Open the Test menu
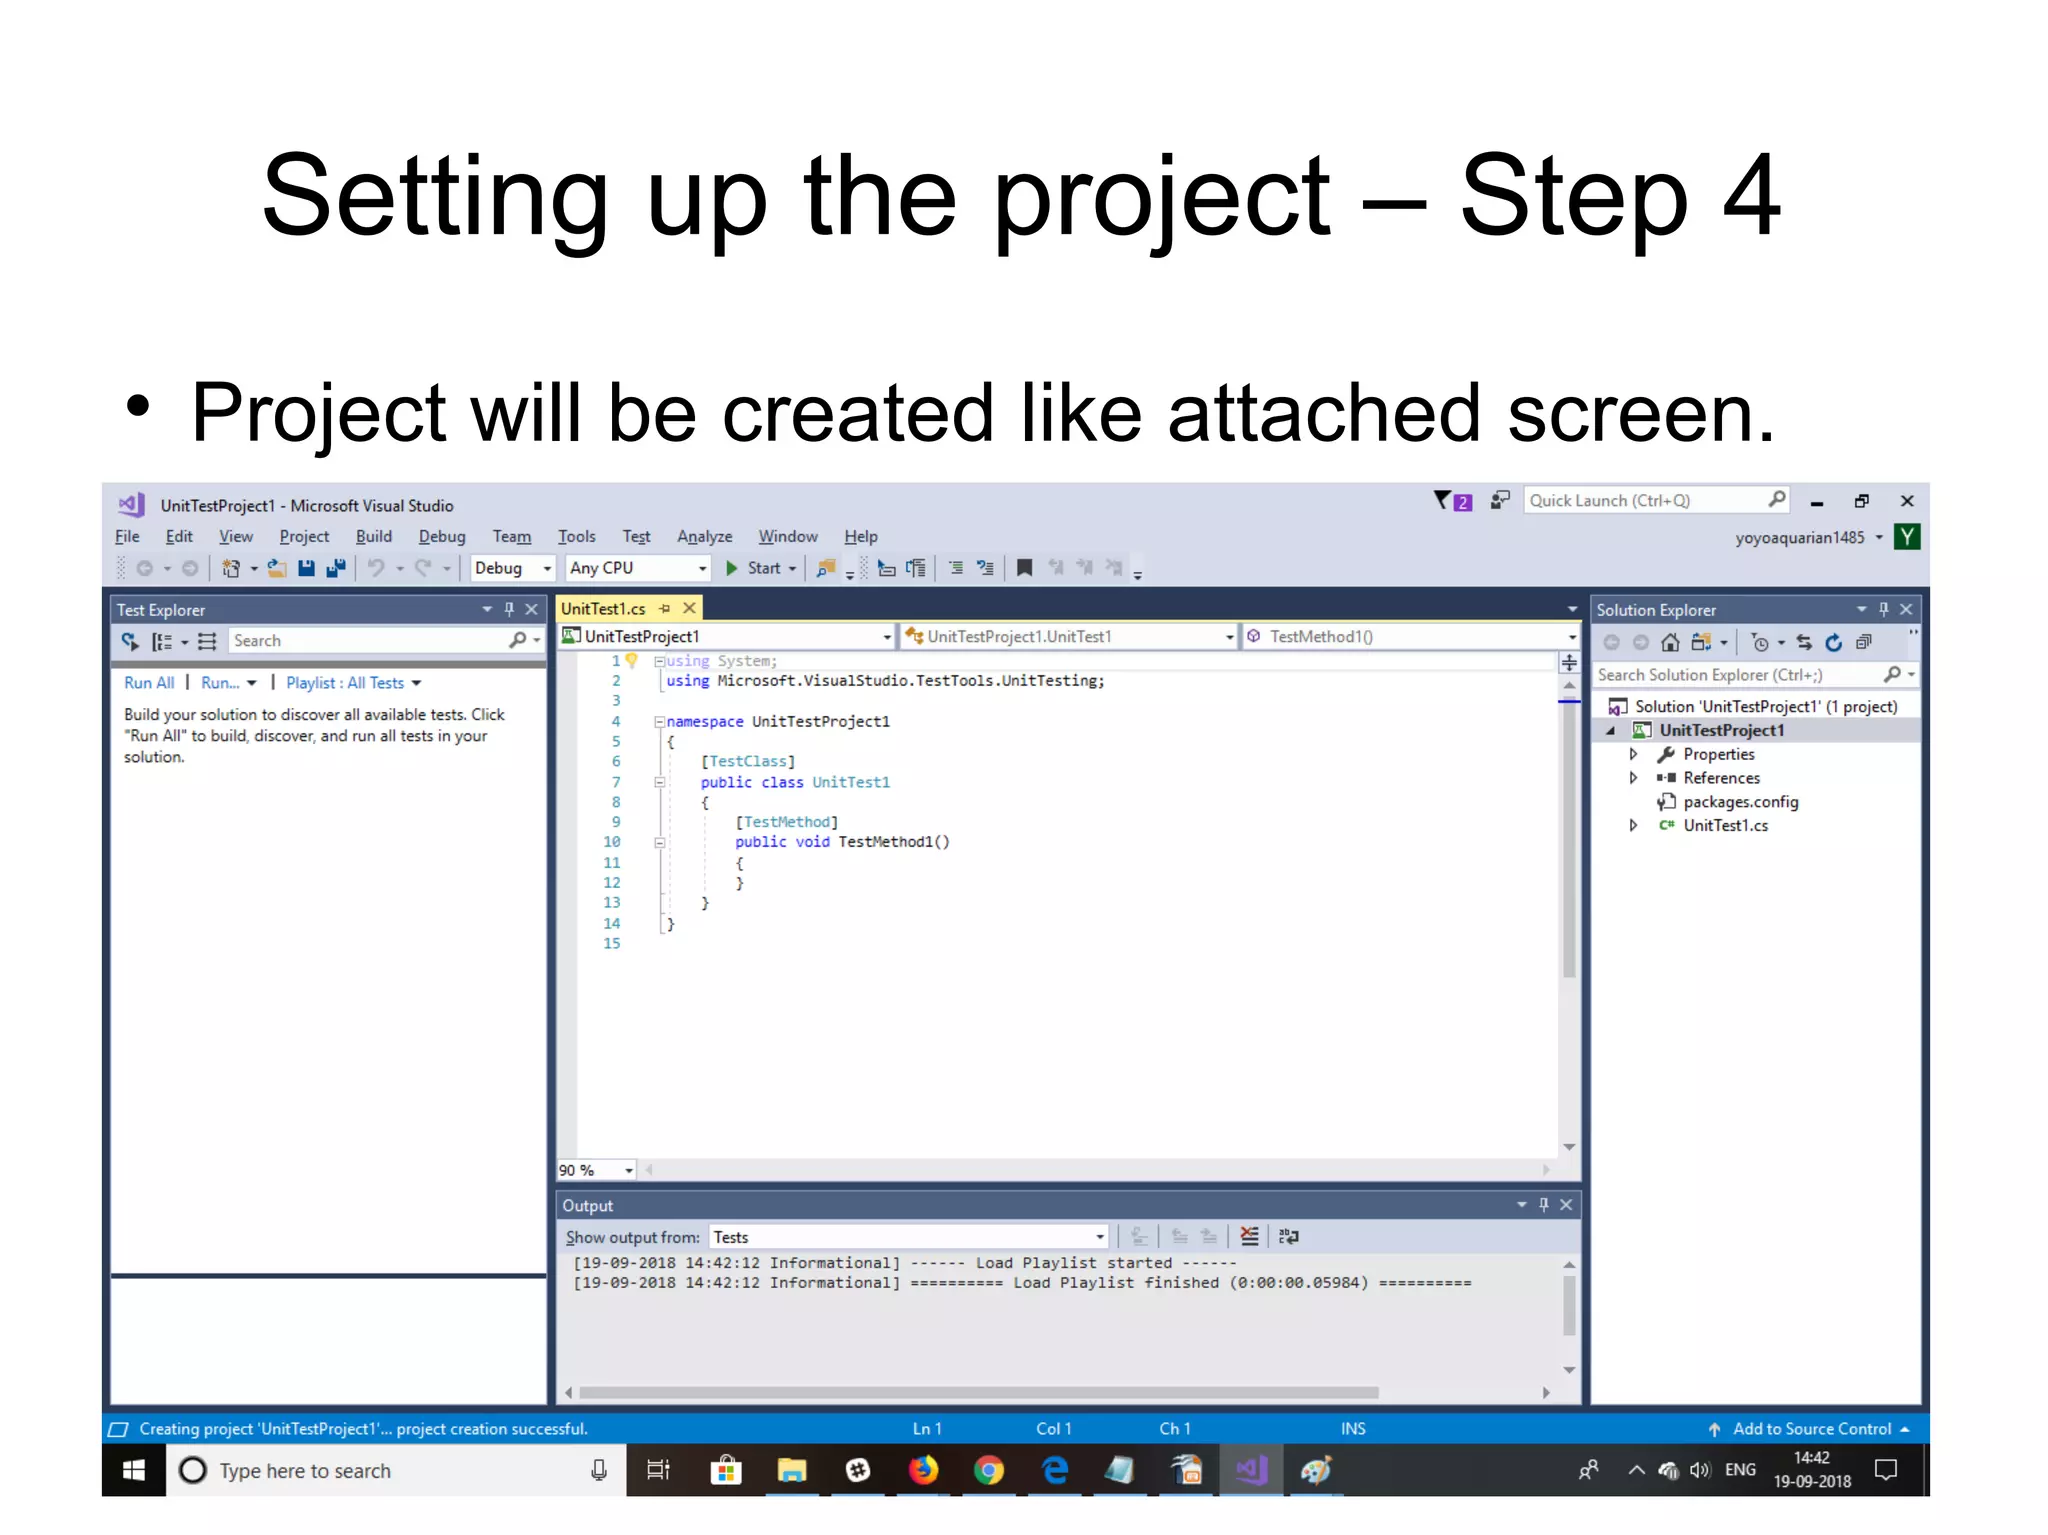Viewport: 2048px width, 1535px height. (636, 536)
